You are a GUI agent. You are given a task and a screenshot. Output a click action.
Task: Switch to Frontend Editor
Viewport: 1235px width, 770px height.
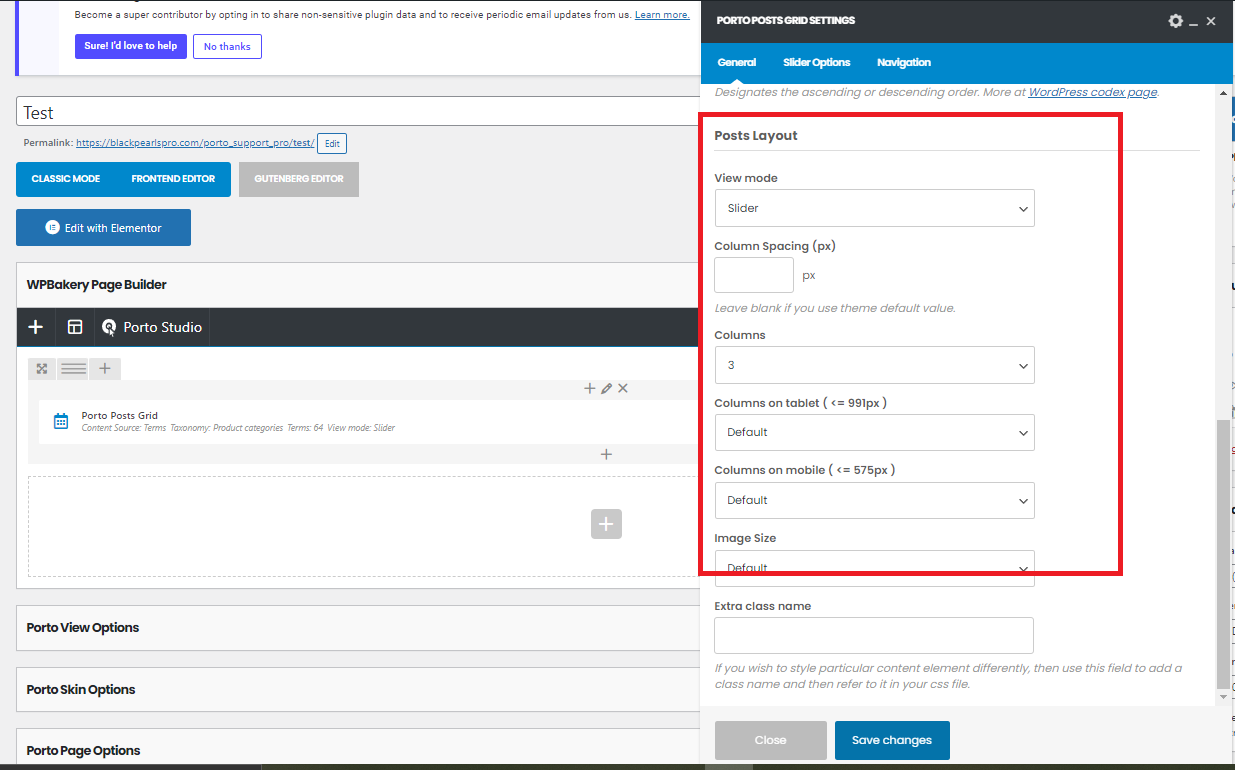point(173,179)
